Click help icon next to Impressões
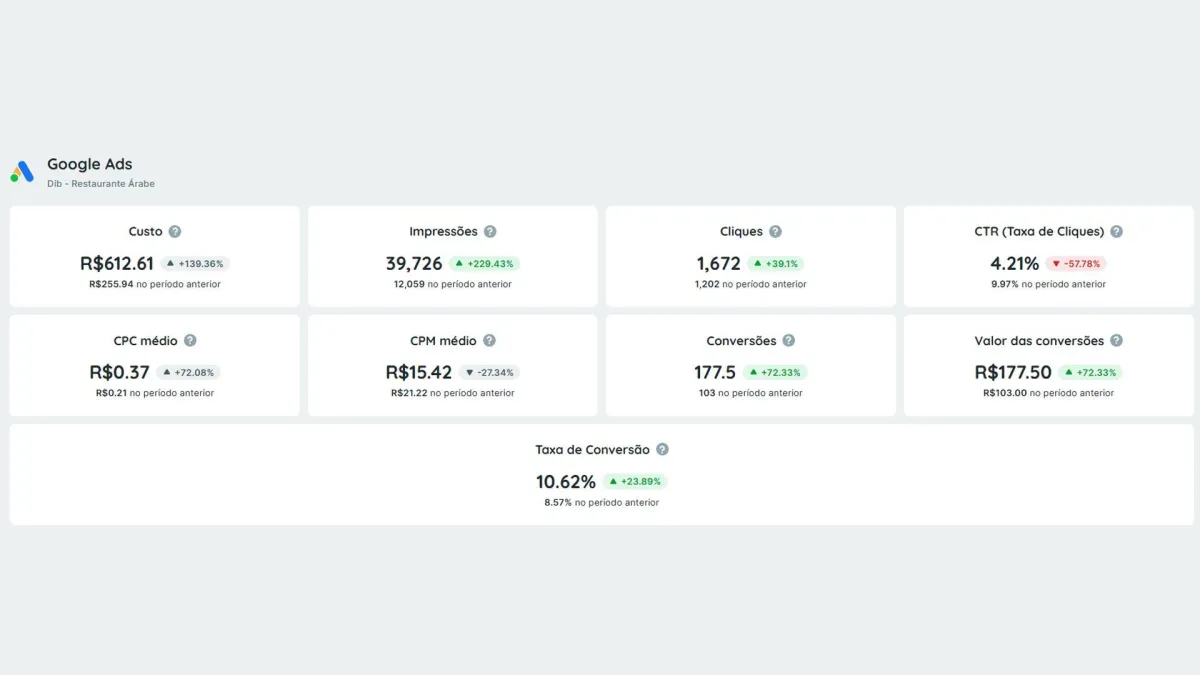Viewport: 1200px width, 675px height. coord(490,231)
